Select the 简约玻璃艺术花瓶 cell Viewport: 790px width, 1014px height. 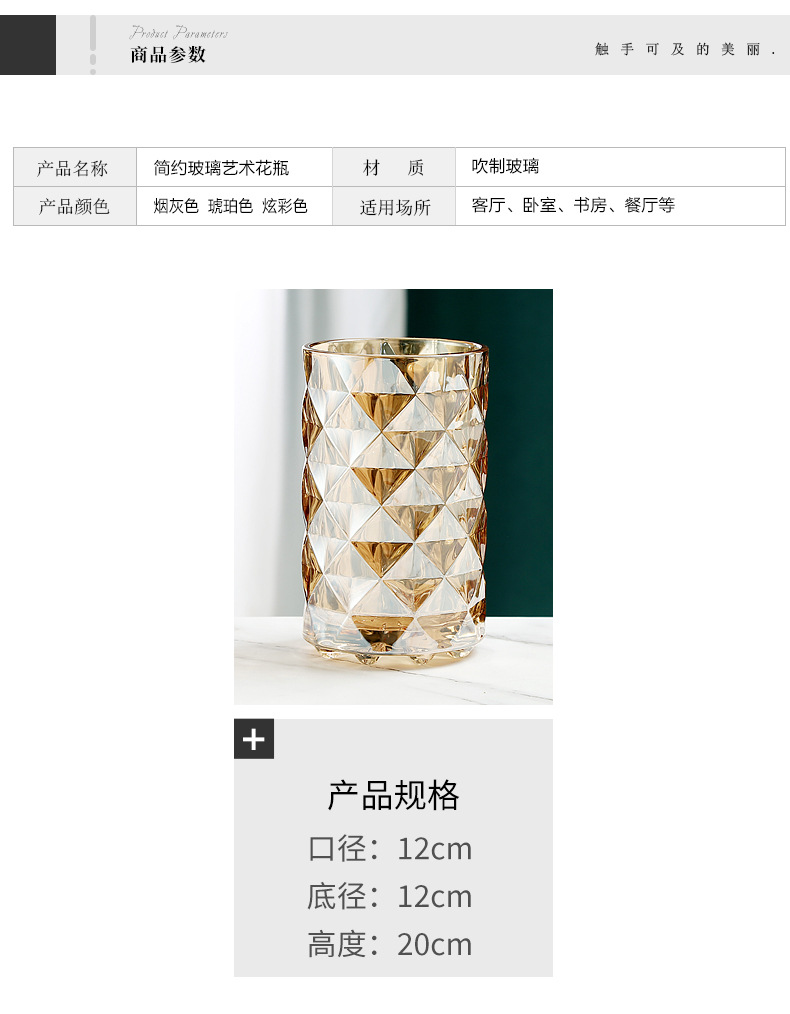pos(234,167)
